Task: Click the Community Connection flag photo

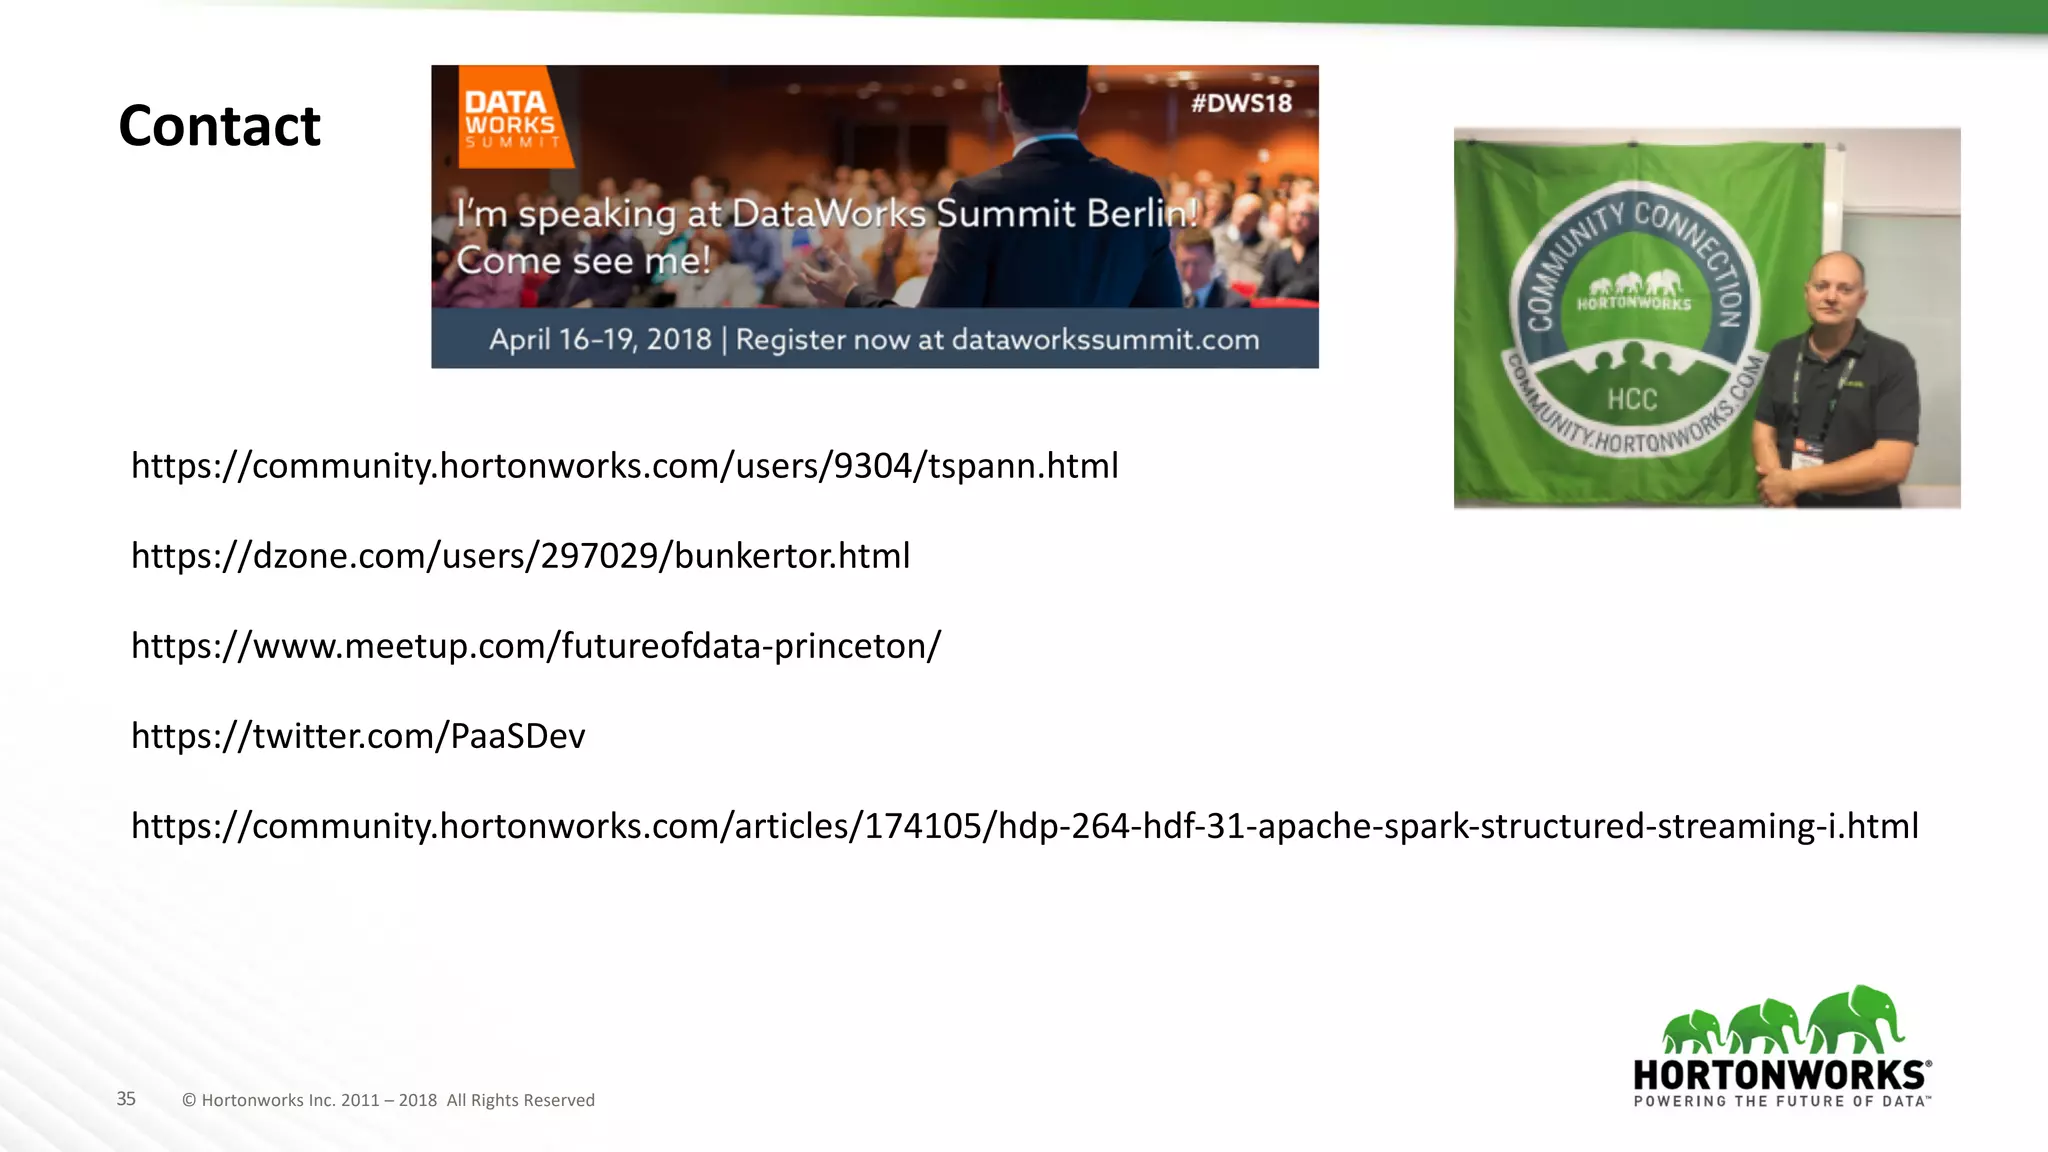Action: pyautogui.click(x=1707, y=318)
